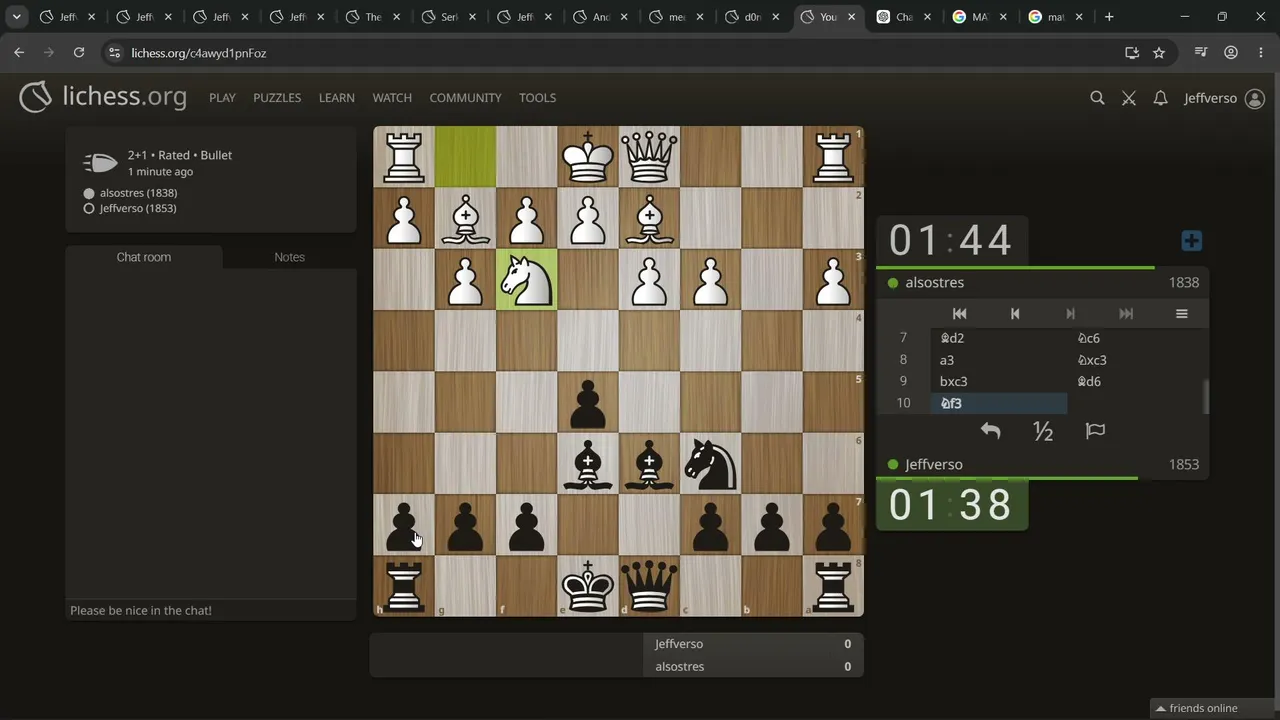Reload the page

tap(78, 53)
